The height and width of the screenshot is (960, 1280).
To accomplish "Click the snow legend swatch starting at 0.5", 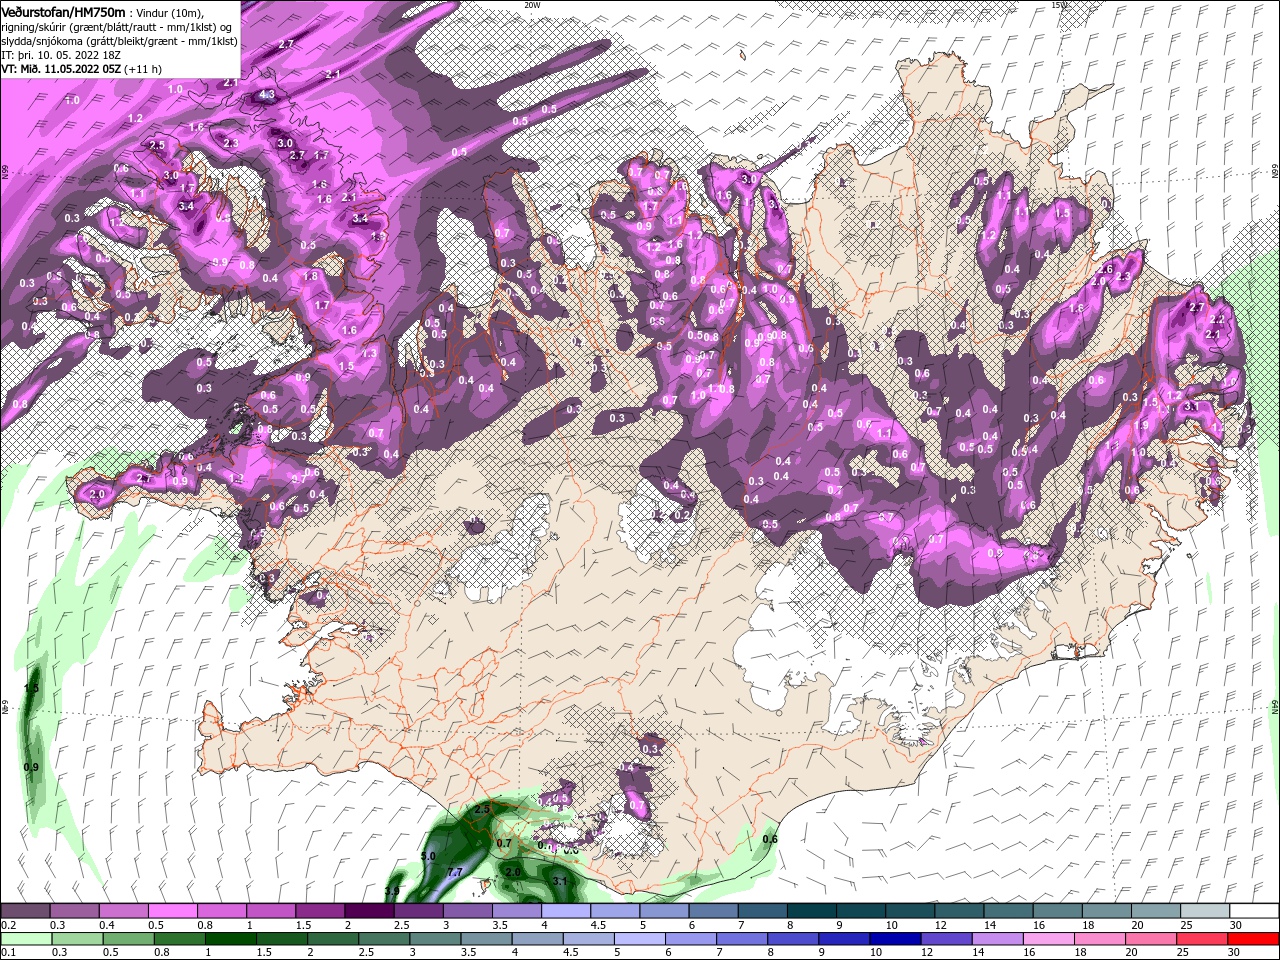I will (173, 911).
